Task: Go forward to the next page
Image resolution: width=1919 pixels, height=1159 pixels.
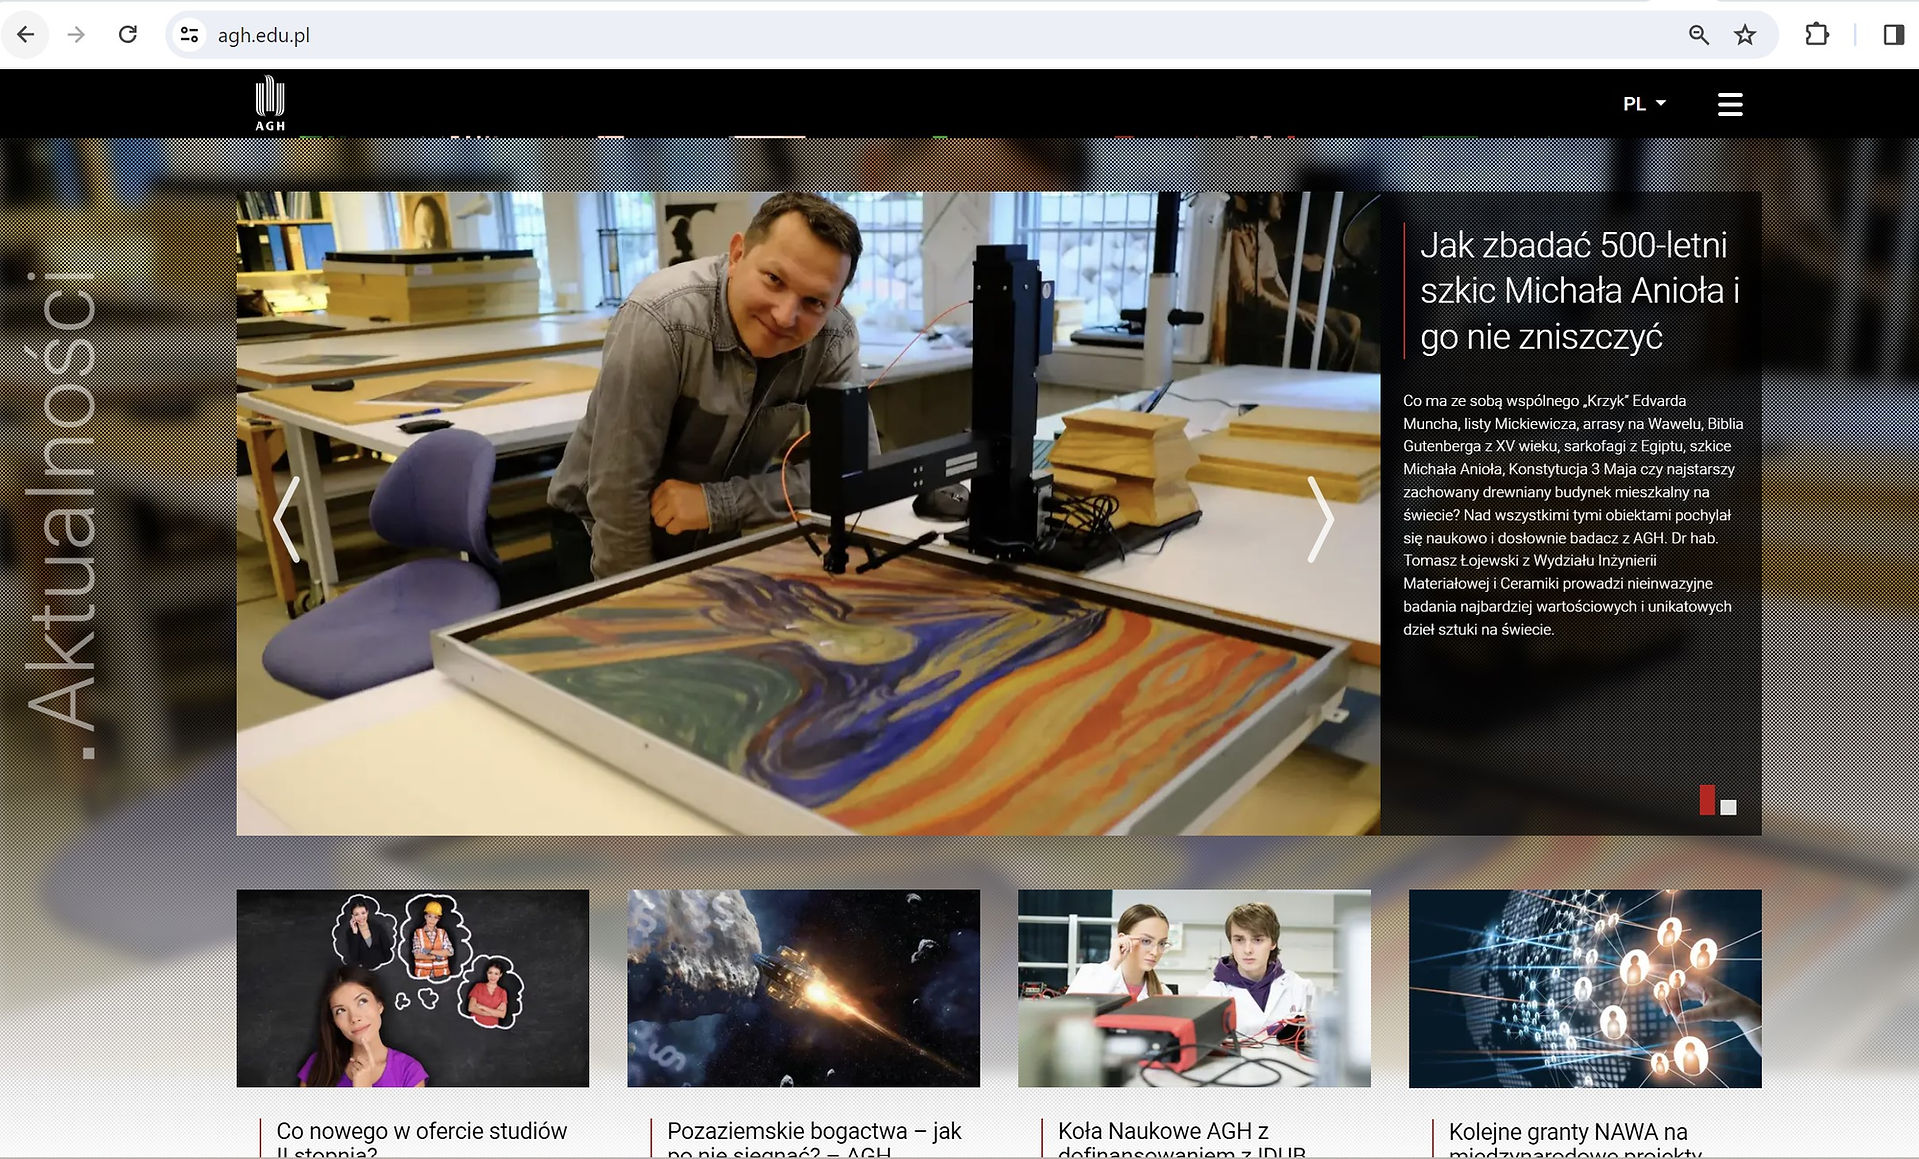Action: coord(76,35)
